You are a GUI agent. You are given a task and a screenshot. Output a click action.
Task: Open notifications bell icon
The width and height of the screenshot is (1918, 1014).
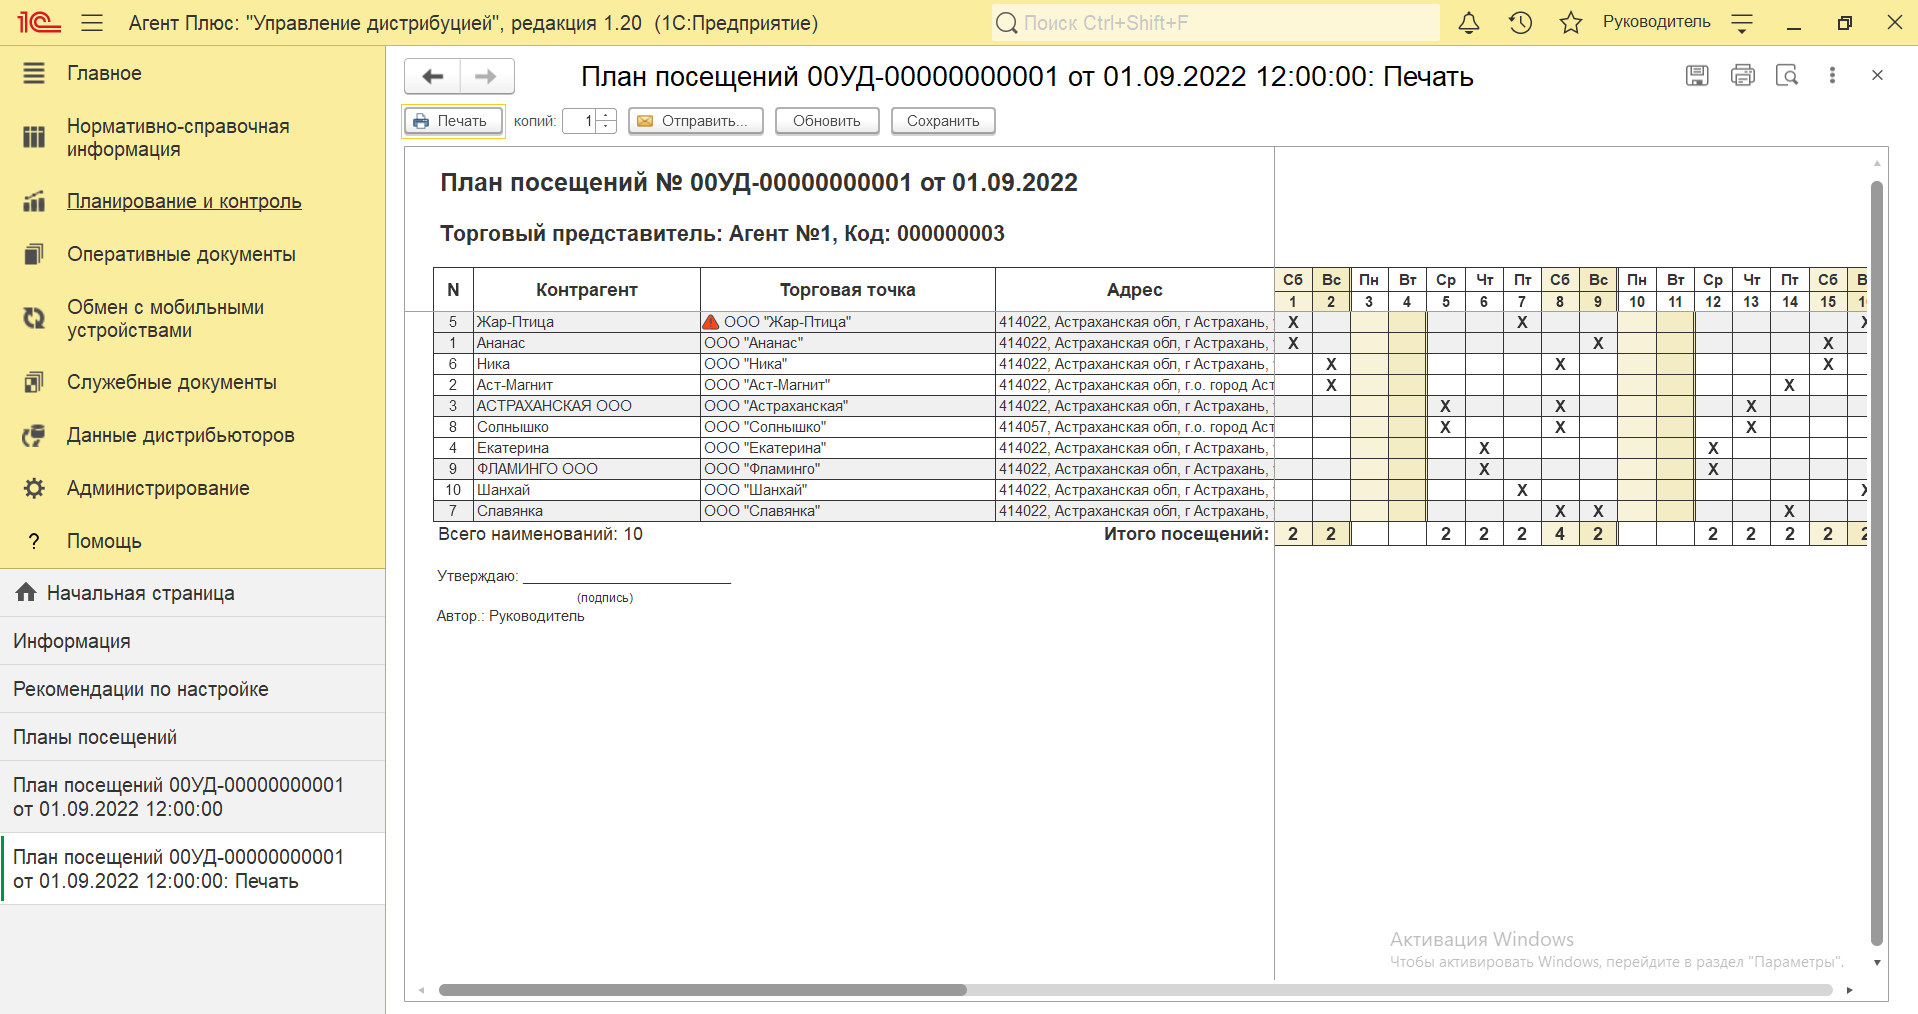pyautogui.click(x=1469, y=22)
